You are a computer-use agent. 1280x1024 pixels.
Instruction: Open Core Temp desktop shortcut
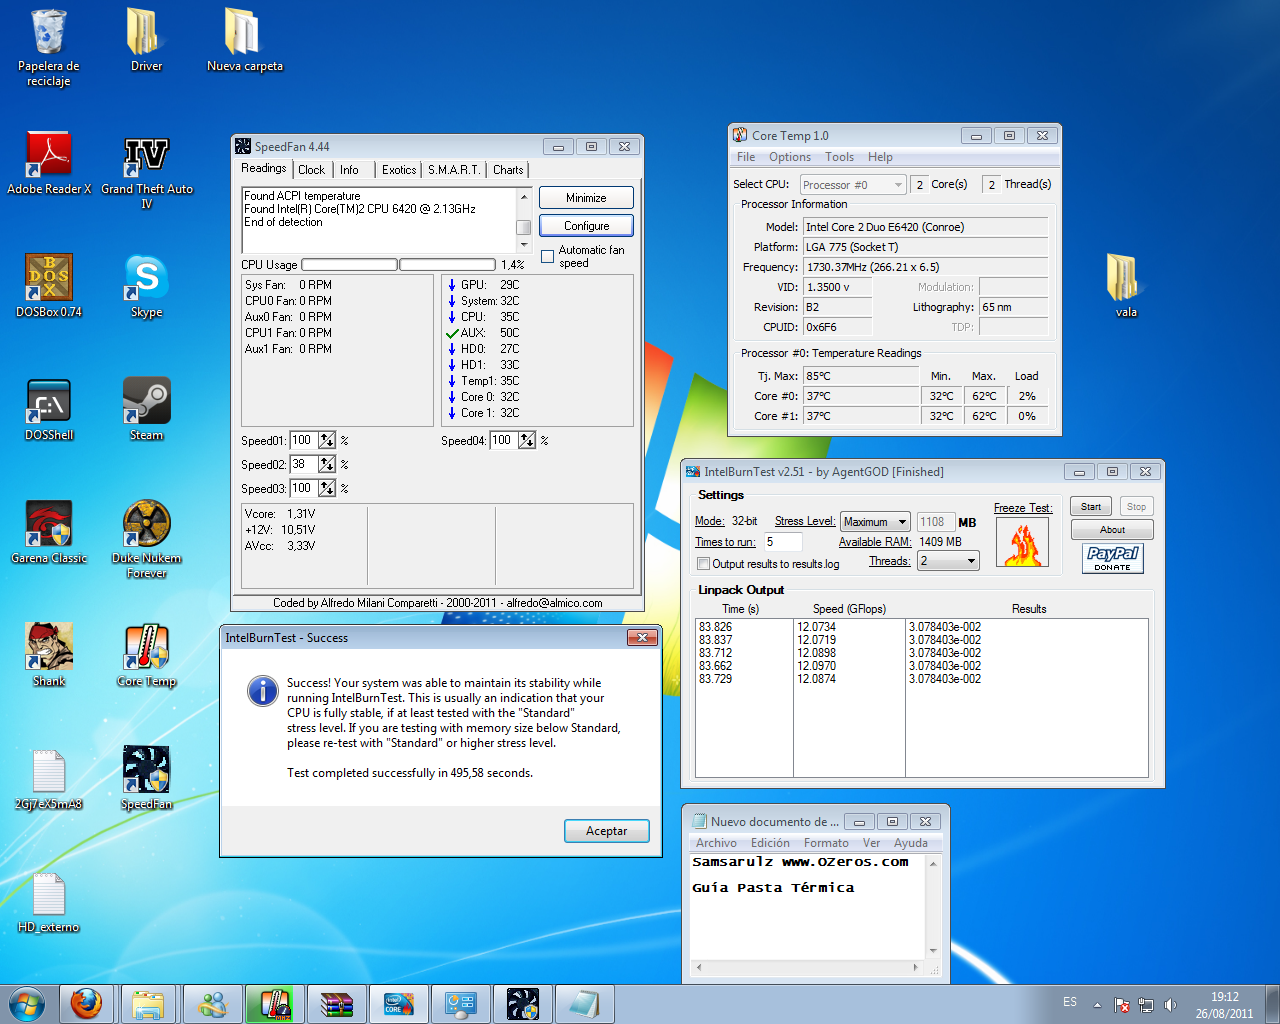146,655
